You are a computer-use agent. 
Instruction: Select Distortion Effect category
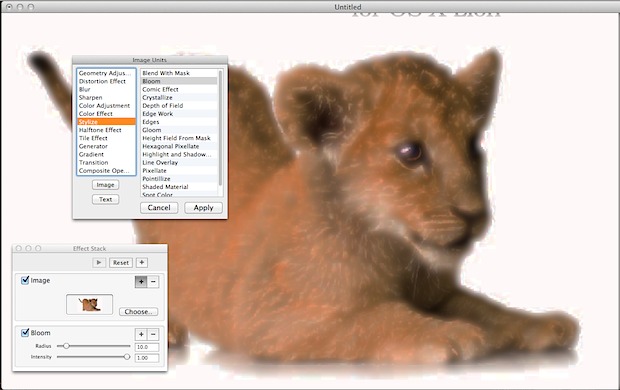click(106, 81)
